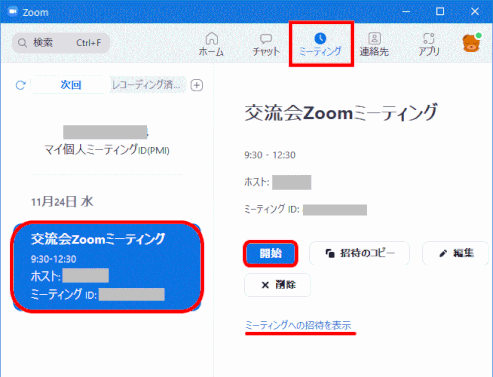The width and height of the screenshot is (493, 377).
Task: Select the 交流会Zoomミーティング list item
Action: pyautogui.click(x=107, y=267)
